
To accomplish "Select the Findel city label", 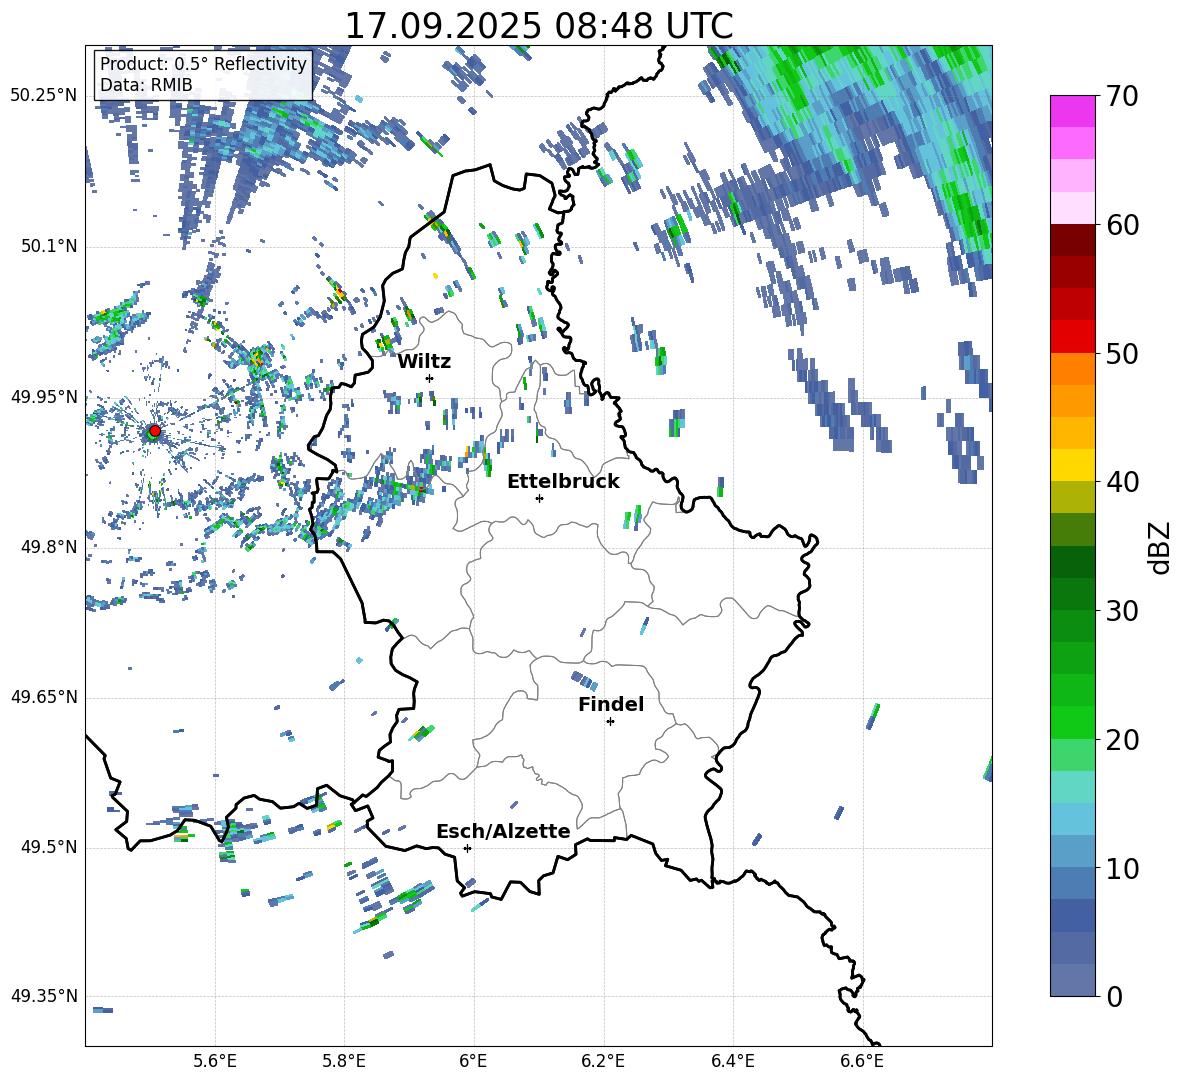I will point(611,704).
